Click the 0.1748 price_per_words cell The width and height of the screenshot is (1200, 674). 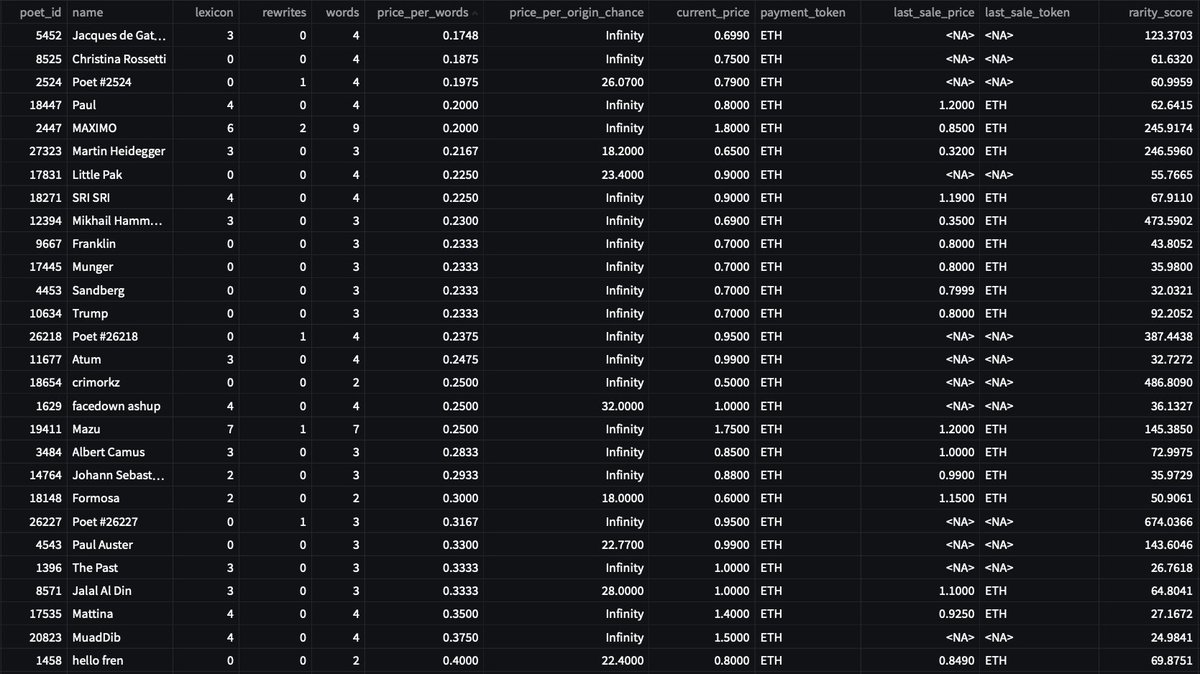(425, 36)
